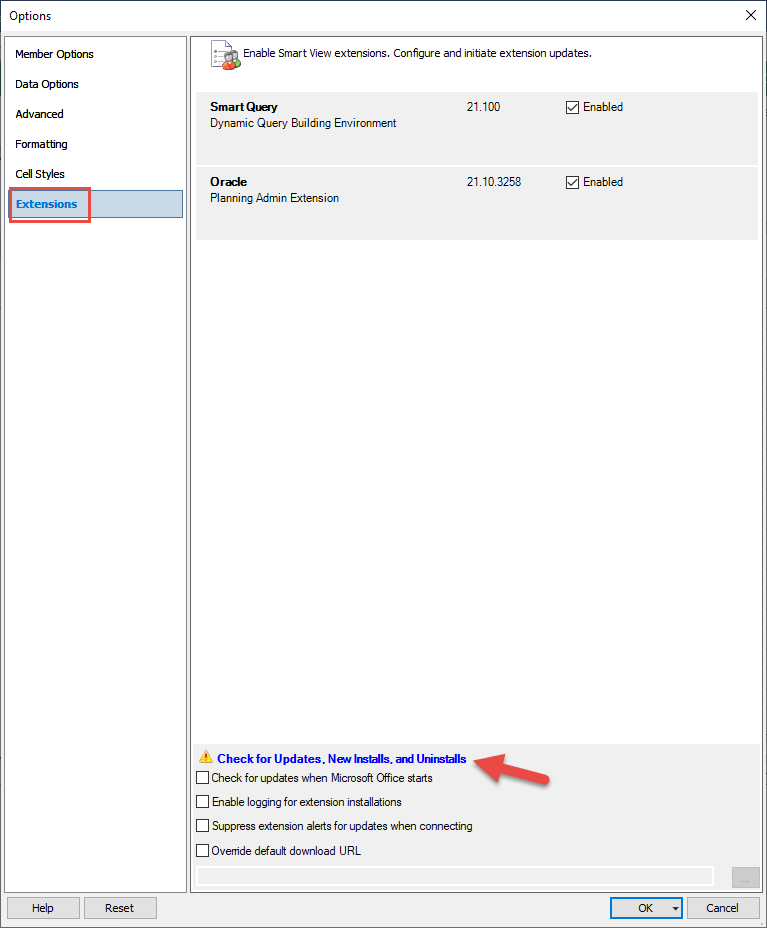
Task: Open the OK button dropdown arrow
Action: point(676,909)
